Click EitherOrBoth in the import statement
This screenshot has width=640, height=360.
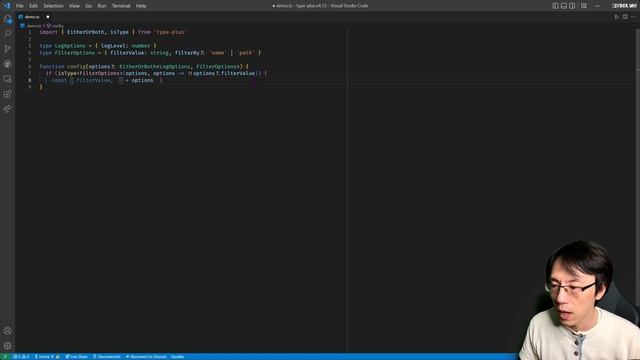86,32
